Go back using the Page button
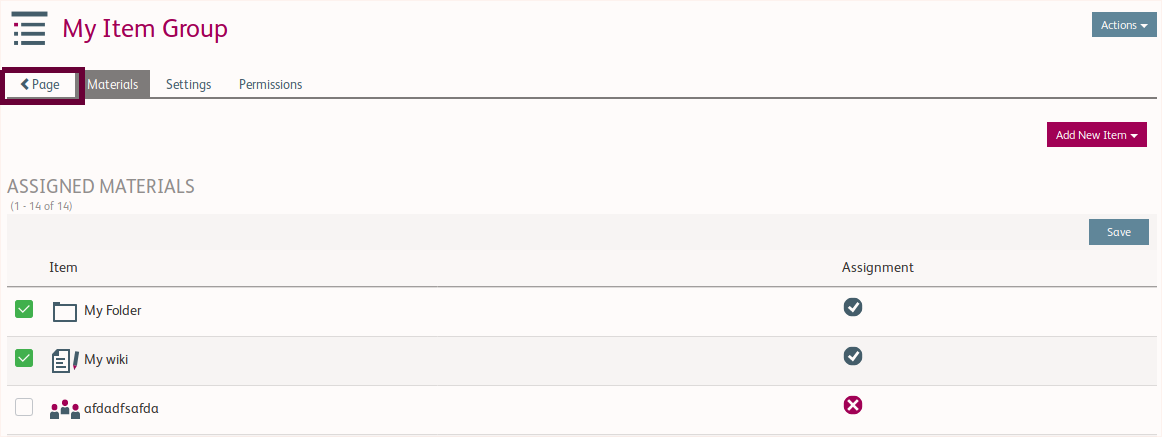This screenshot has width=1164, height=437. click(x=41, y=85)
